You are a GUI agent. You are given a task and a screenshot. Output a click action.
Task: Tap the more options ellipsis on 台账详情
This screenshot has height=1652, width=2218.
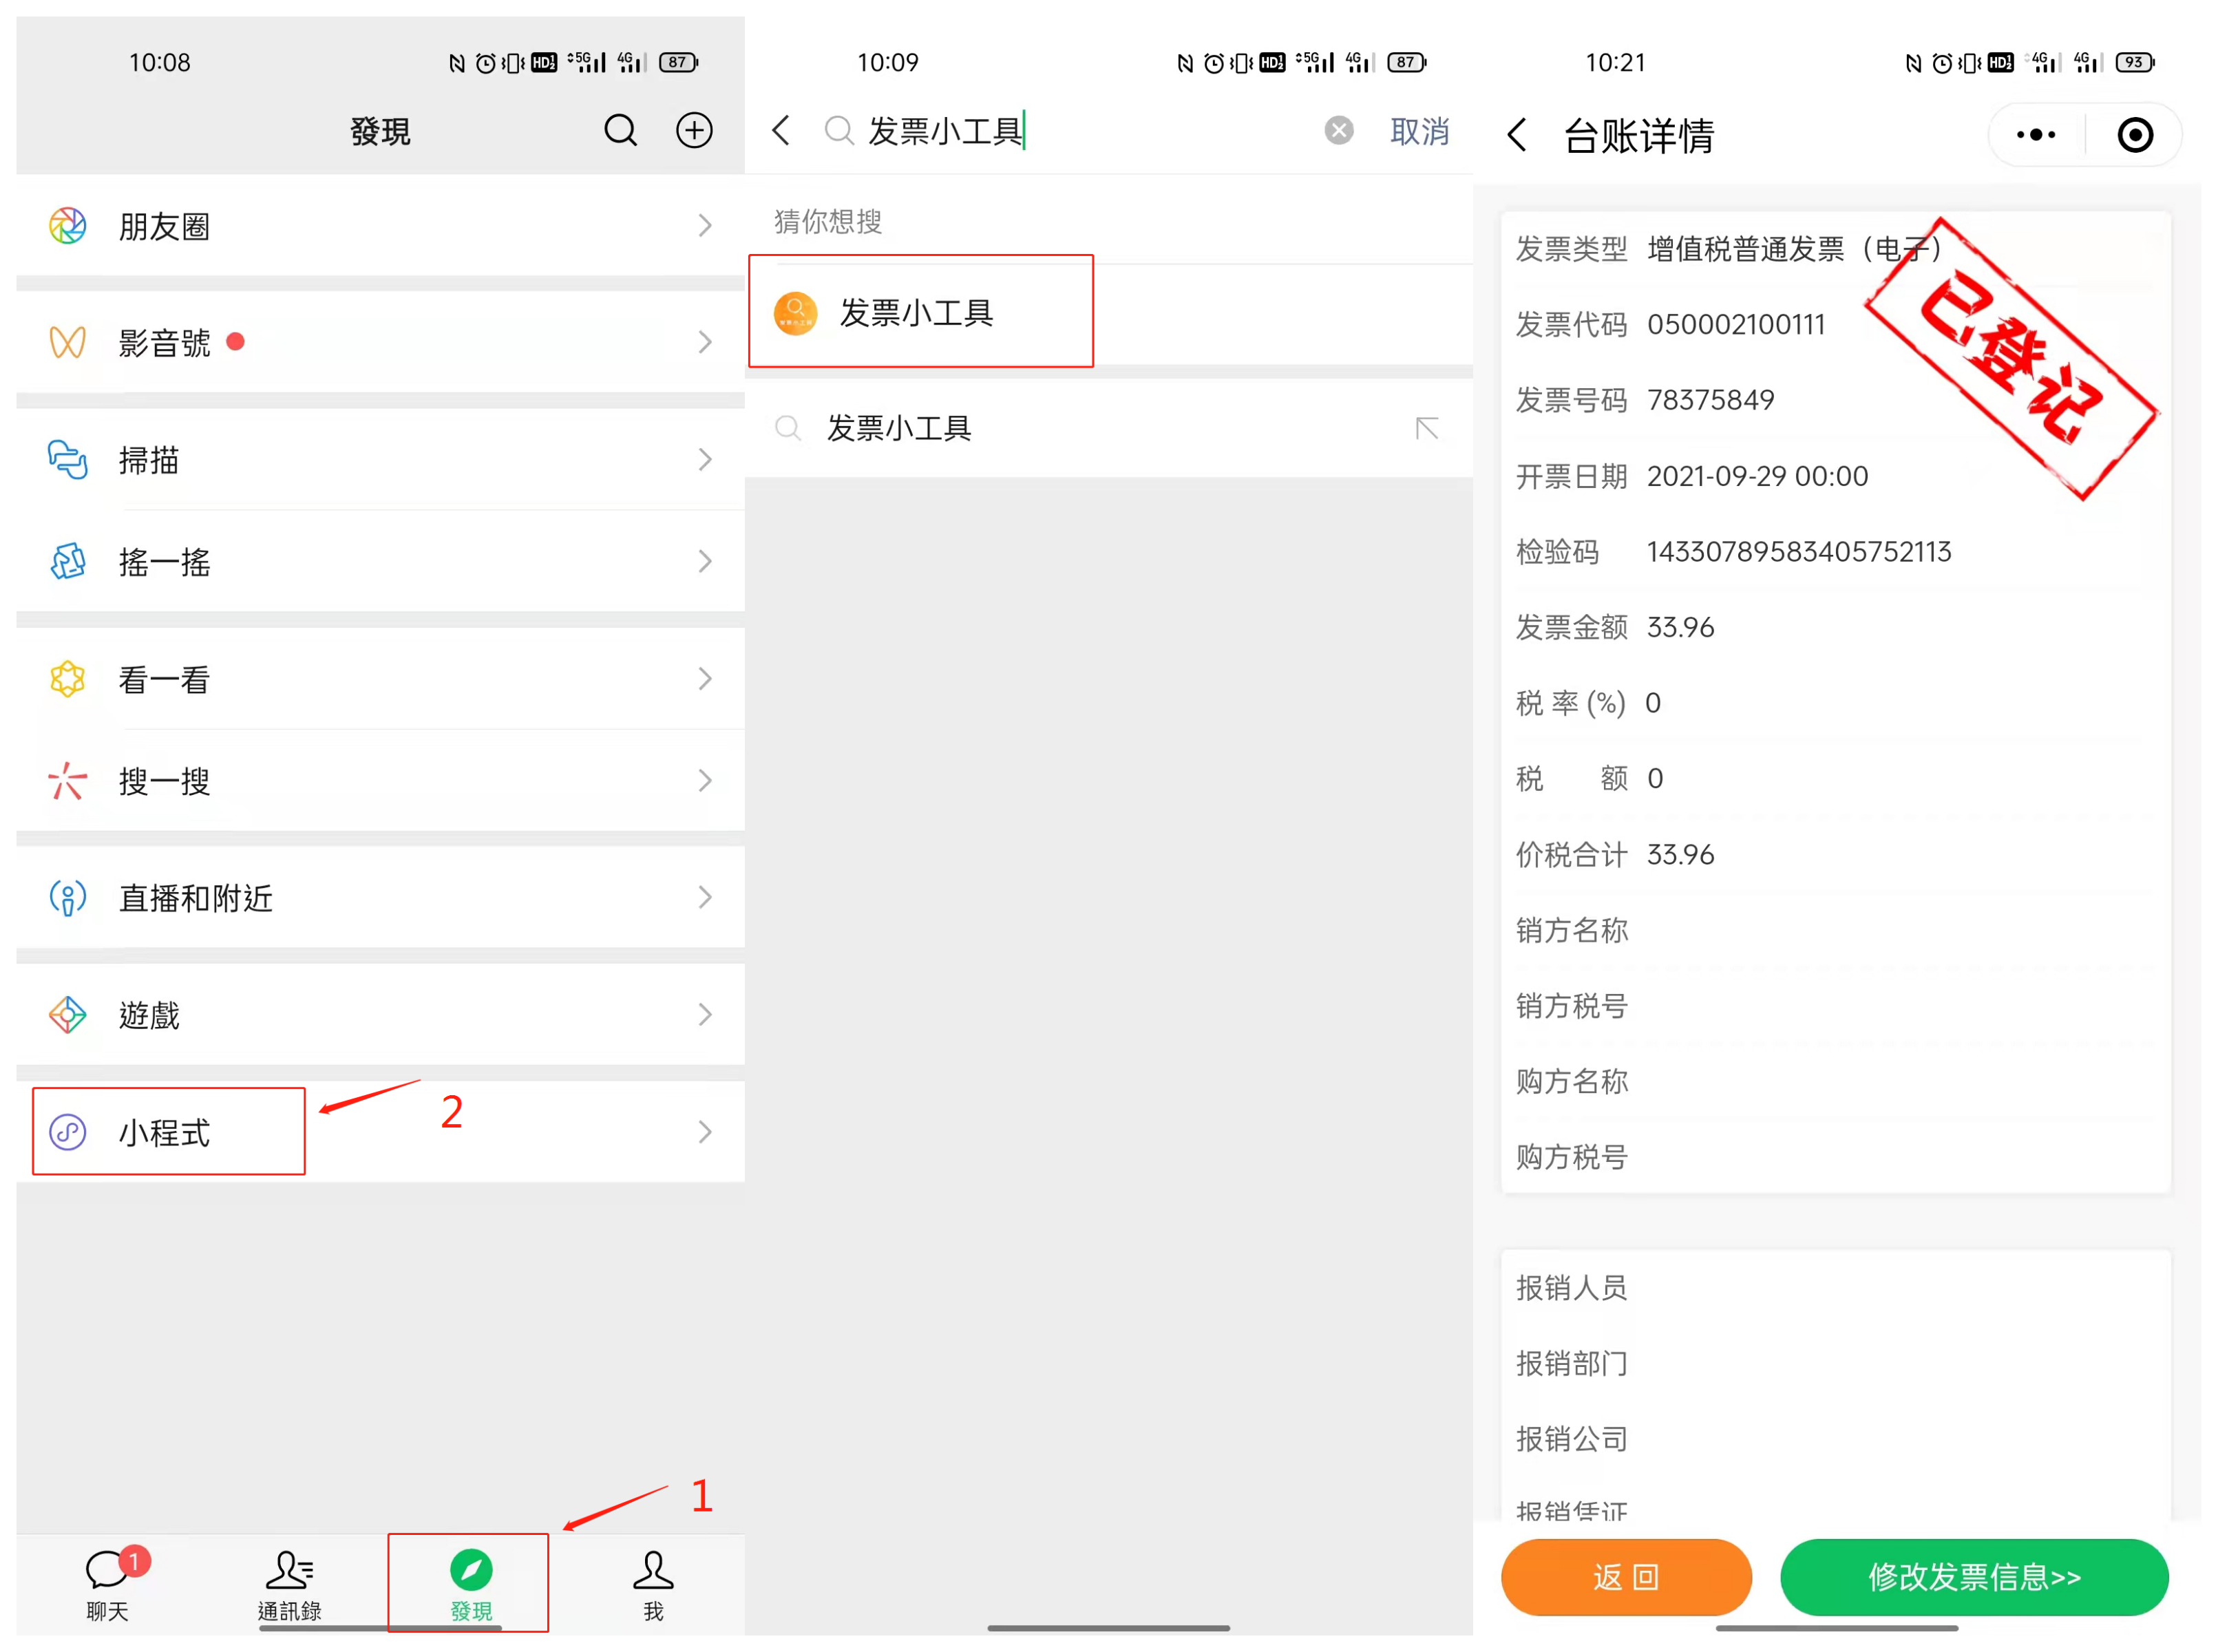[2035, 133]
